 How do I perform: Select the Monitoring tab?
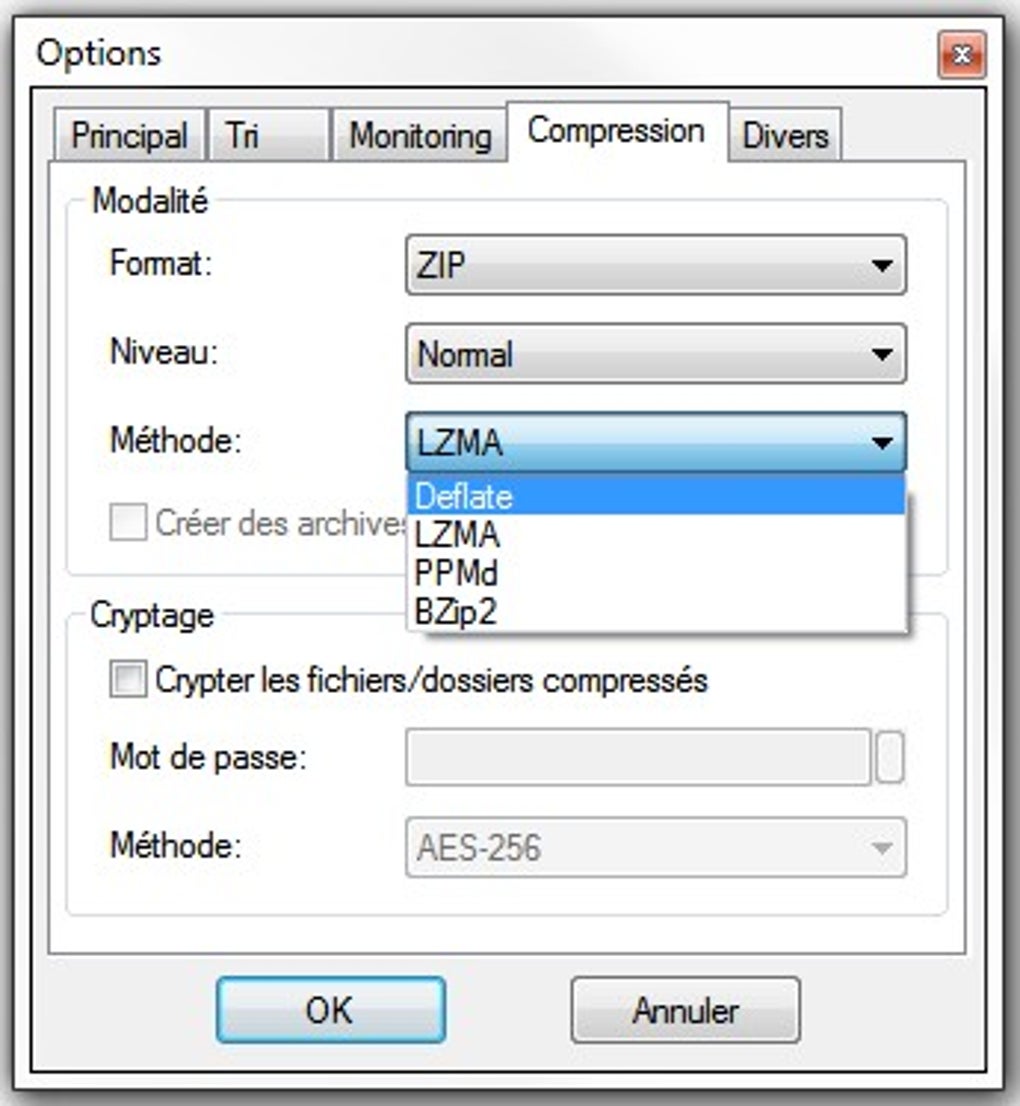pos(419,135)
